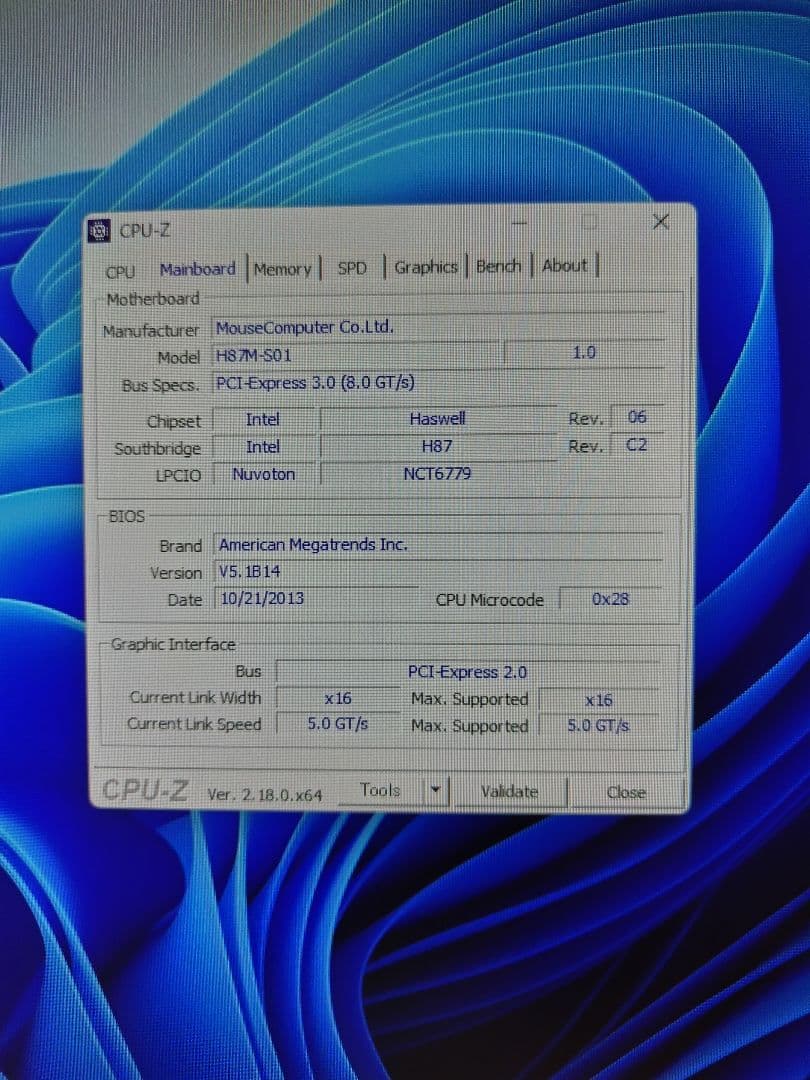Click CPU Microcode value 0x28
The width and height of the screenshot is (810, 1080).
610,599
